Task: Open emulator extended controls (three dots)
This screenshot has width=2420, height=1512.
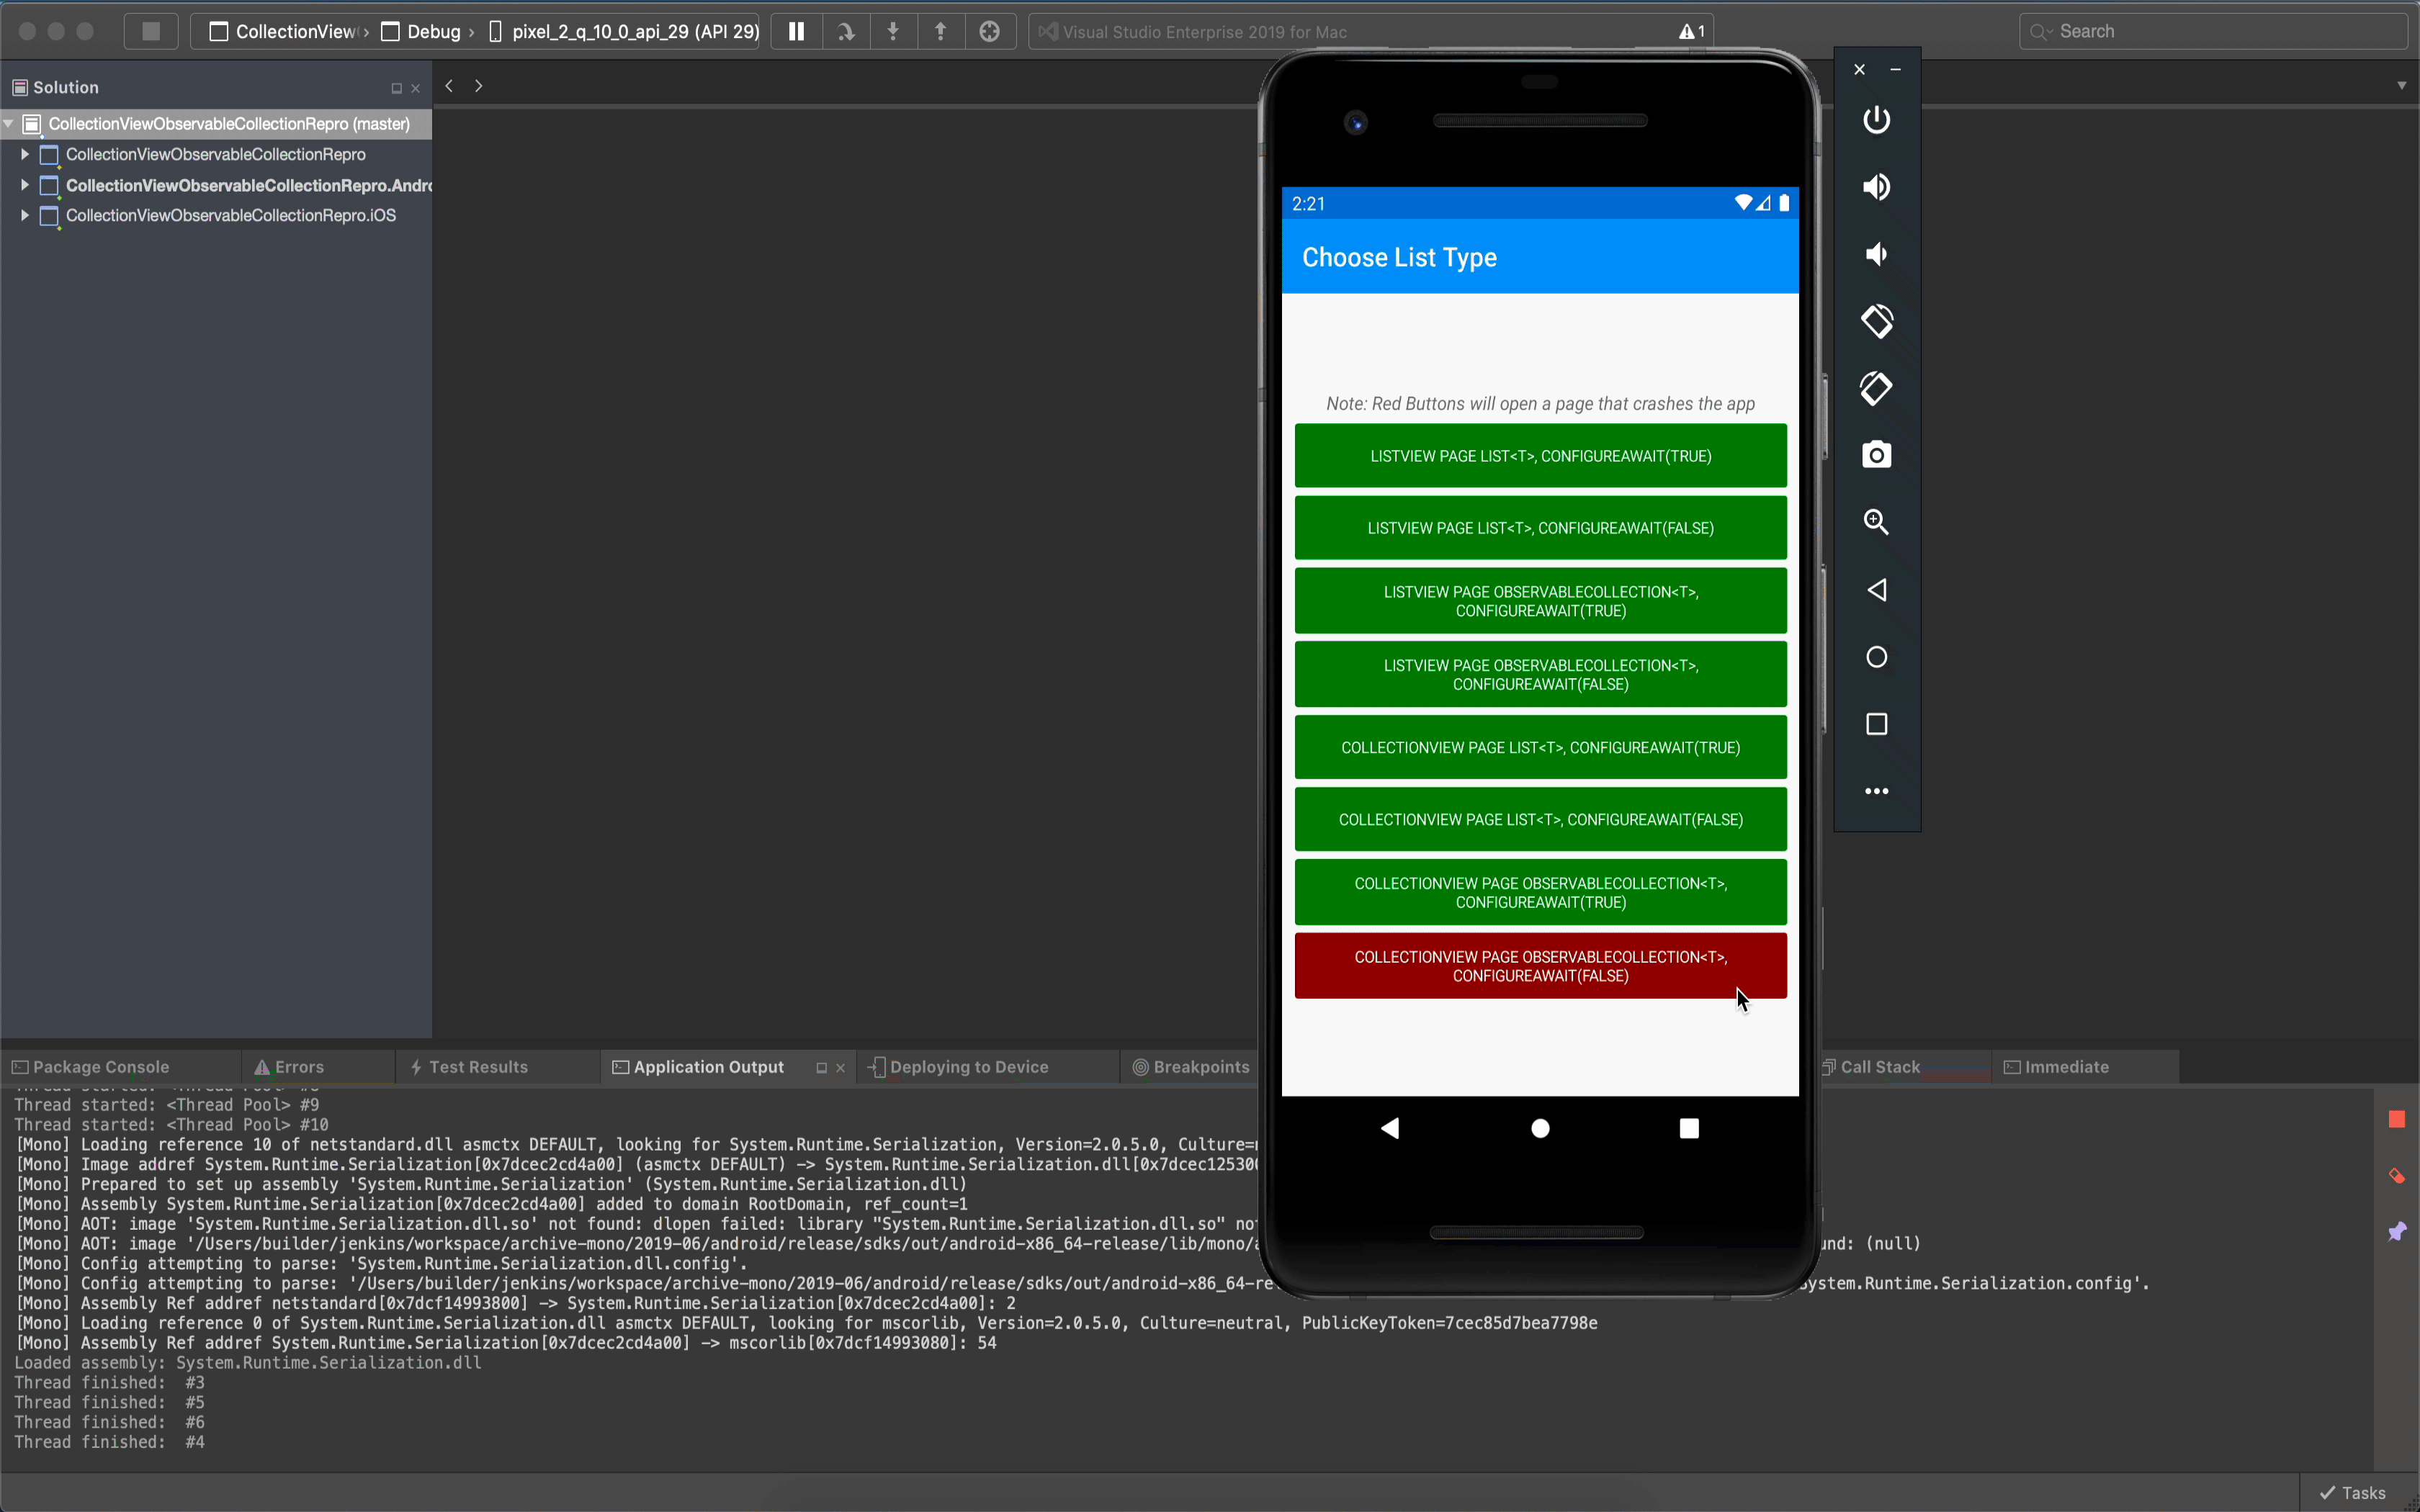Action: [x=1876, y=791]
